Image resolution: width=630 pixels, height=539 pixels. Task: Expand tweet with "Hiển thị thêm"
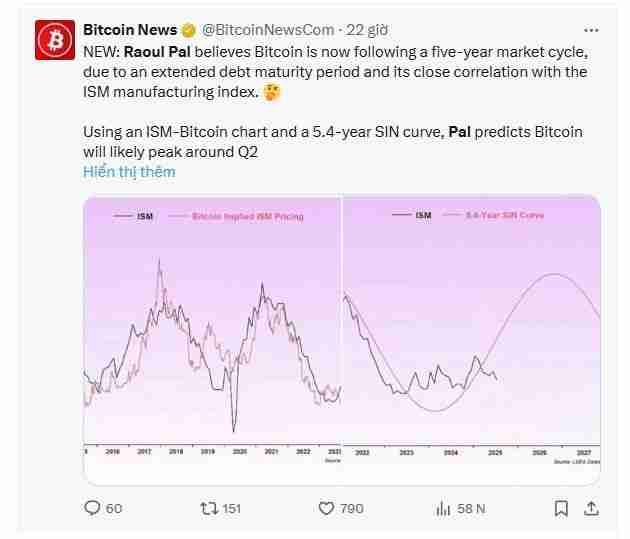[129, 171]
